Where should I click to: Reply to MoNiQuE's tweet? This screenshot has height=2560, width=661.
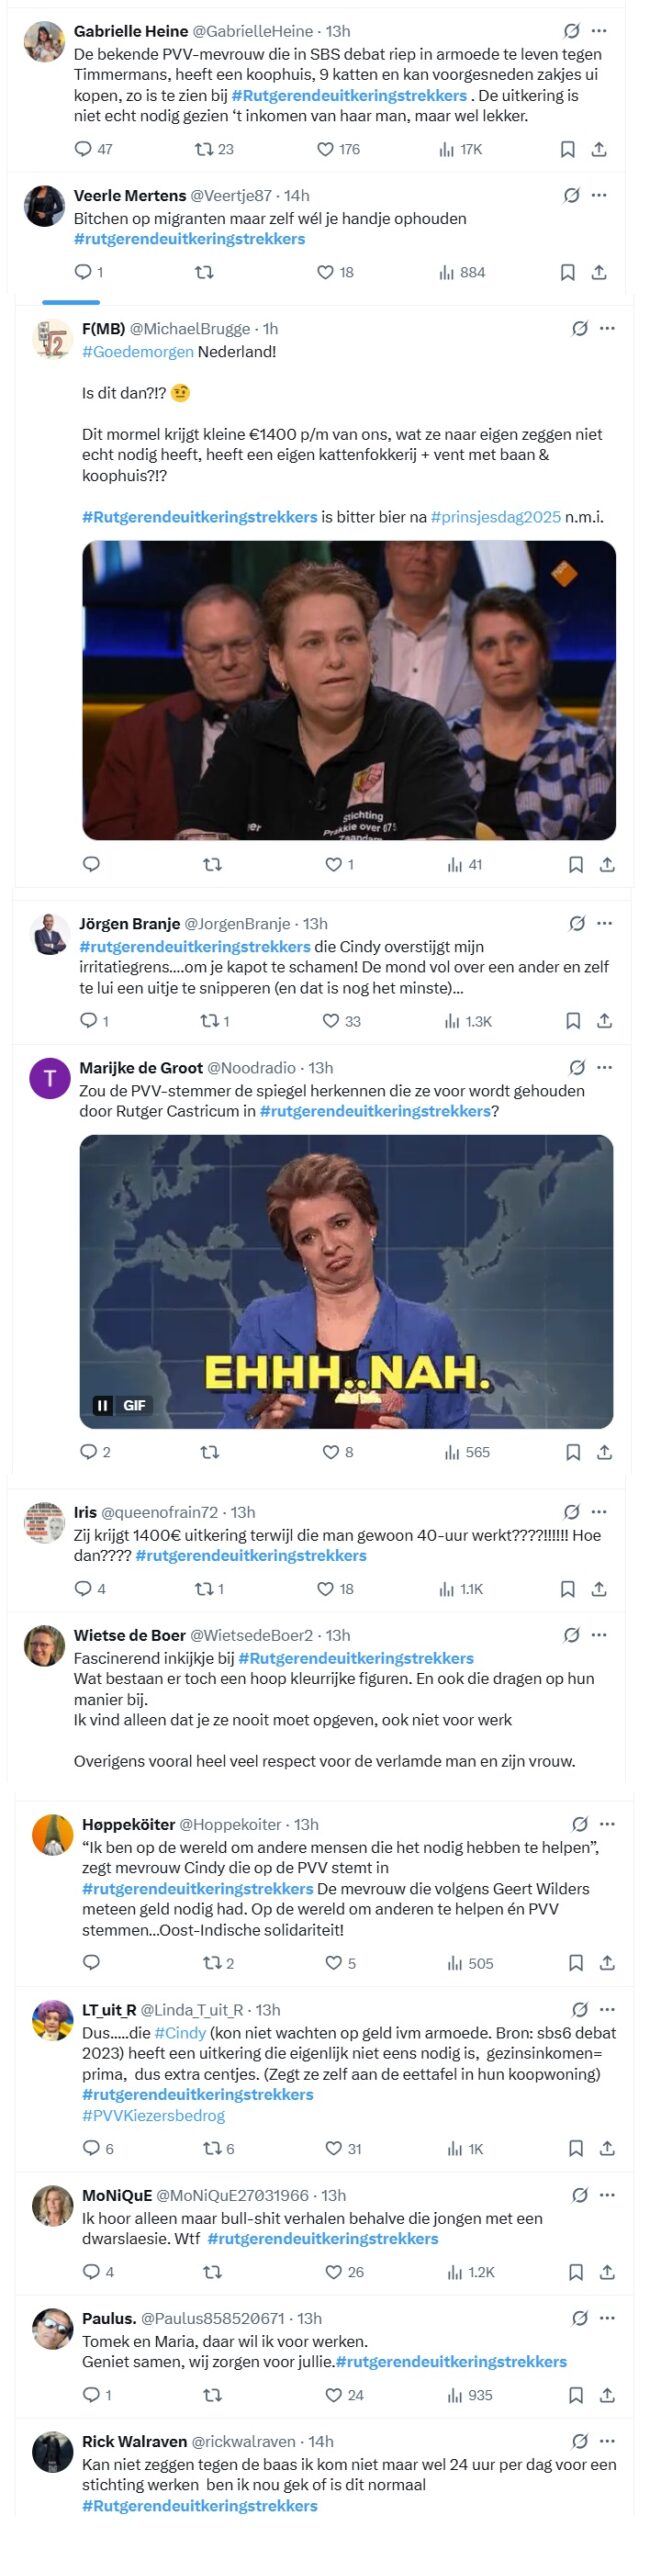(x=91, y=2272)
